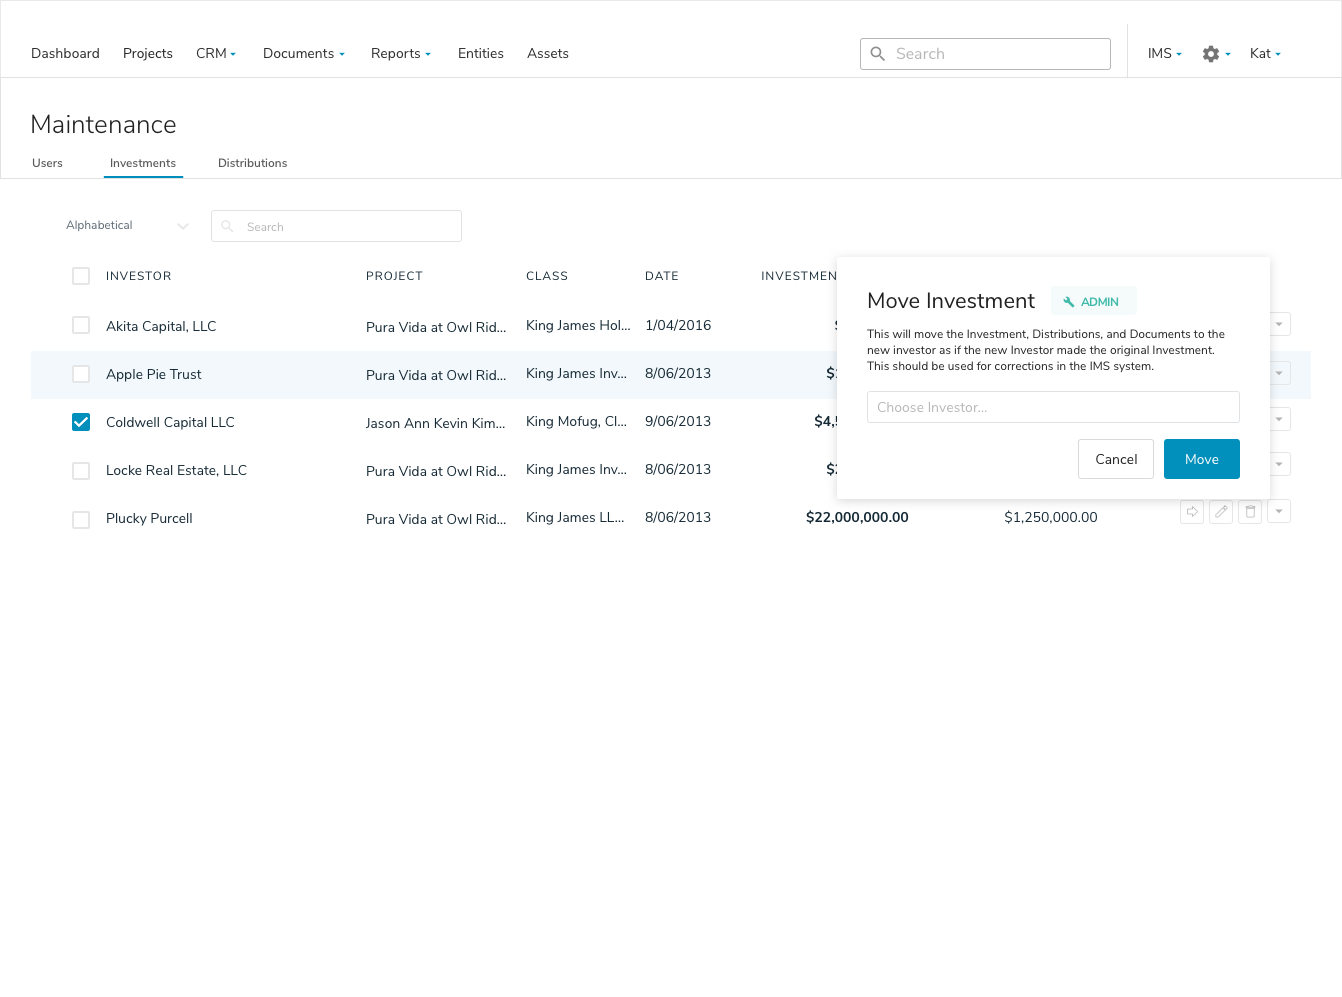Click the edit pencil icon for Plucky Purcell
Screen dimensions: 1342x997
pyautogui.click(x=1221, y=512)
